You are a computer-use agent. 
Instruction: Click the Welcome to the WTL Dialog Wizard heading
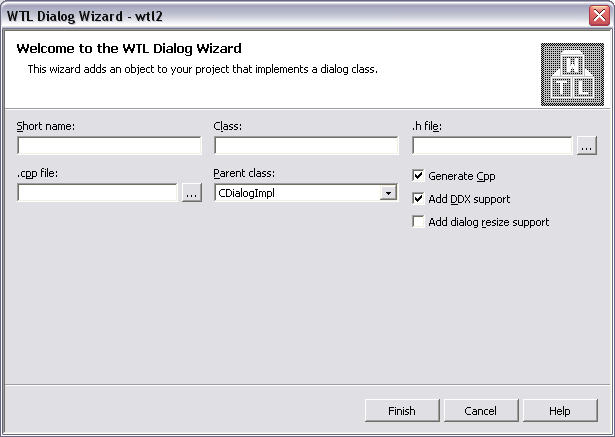click(129, 48)
